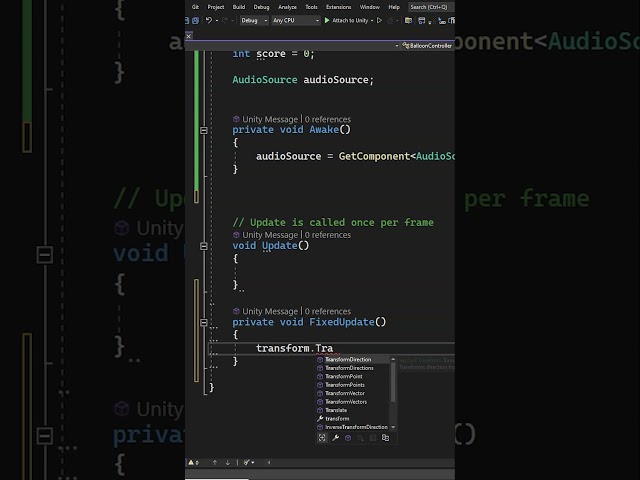
Task: Select TransformDirection in IntelliSense list
Action: tap(353, 360)
